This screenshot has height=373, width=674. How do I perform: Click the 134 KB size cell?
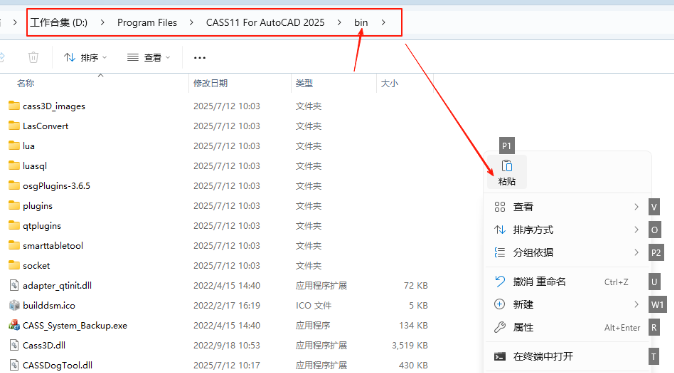pyautogui.click(x=414, y=326)
